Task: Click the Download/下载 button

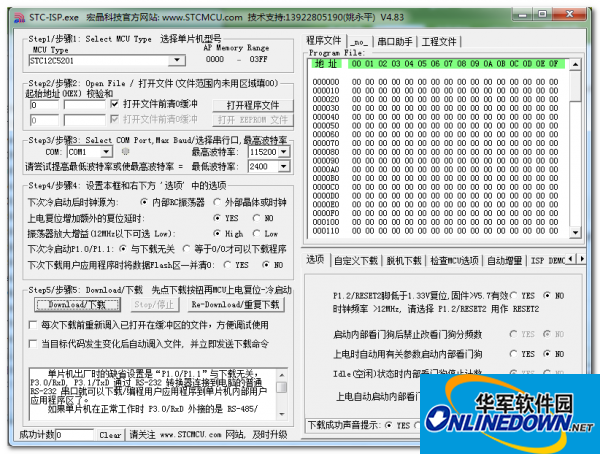Action: [x=77, y=305]
